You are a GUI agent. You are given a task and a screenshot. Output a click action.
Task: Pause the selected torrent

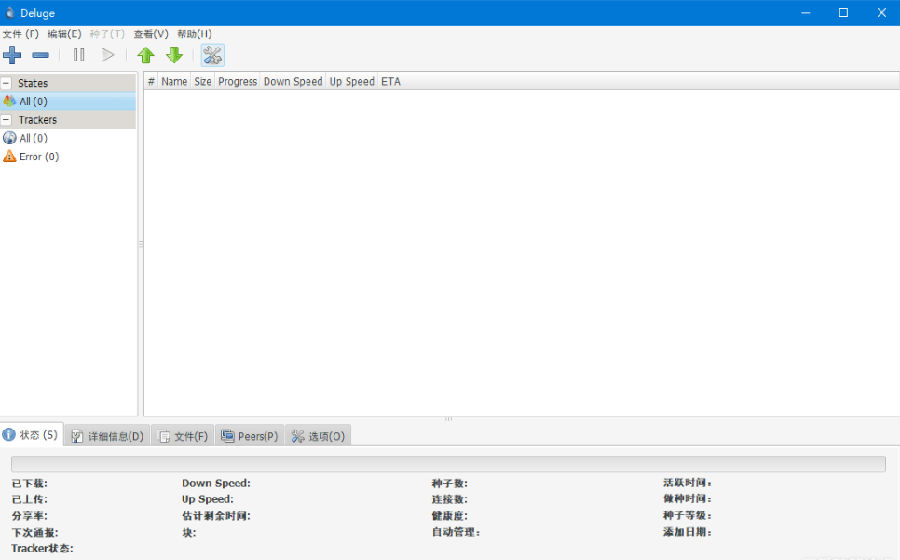tap(79, 55)
